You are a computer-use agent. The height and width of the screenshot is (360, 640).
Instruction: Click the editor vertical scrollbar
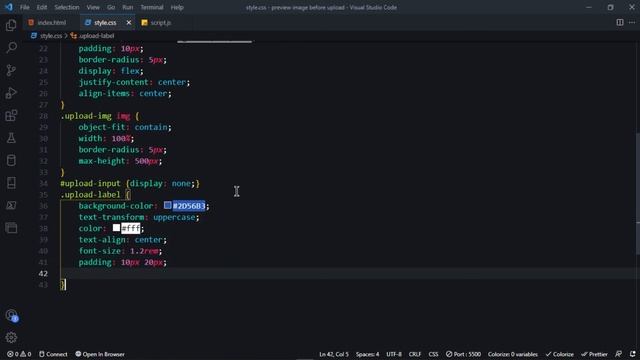(x=637, y=194)
